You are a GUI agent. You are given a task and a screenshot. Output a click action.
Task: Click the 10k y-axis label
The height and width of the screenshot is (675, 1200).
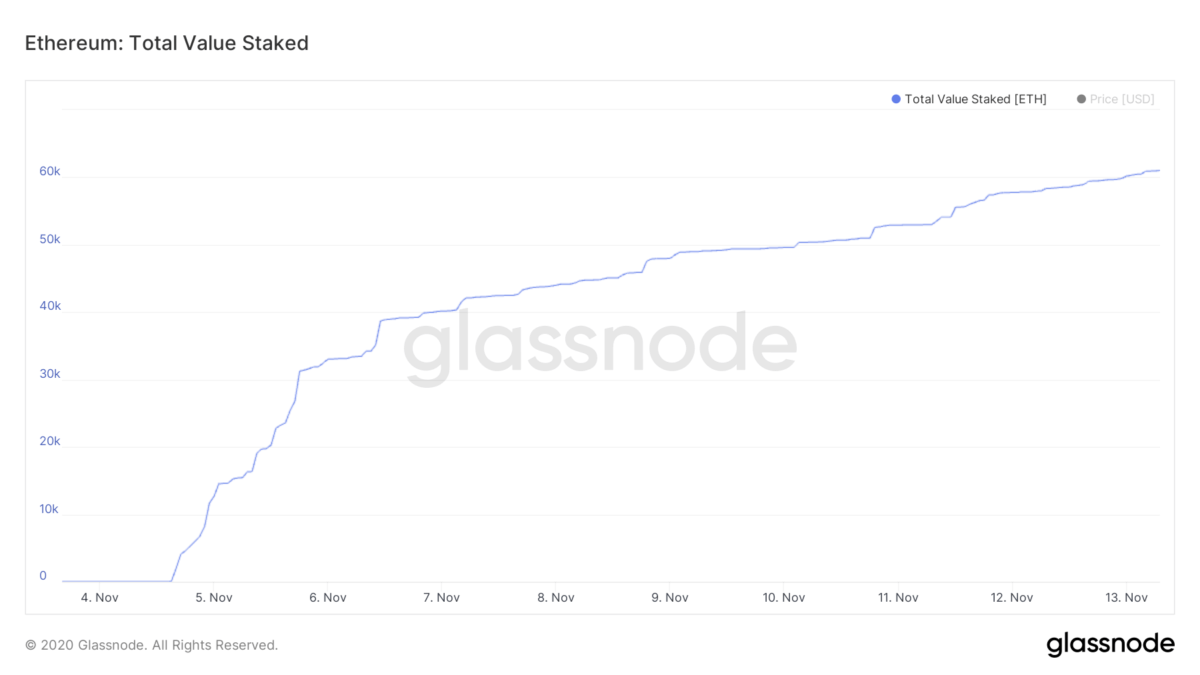(50, 509)
